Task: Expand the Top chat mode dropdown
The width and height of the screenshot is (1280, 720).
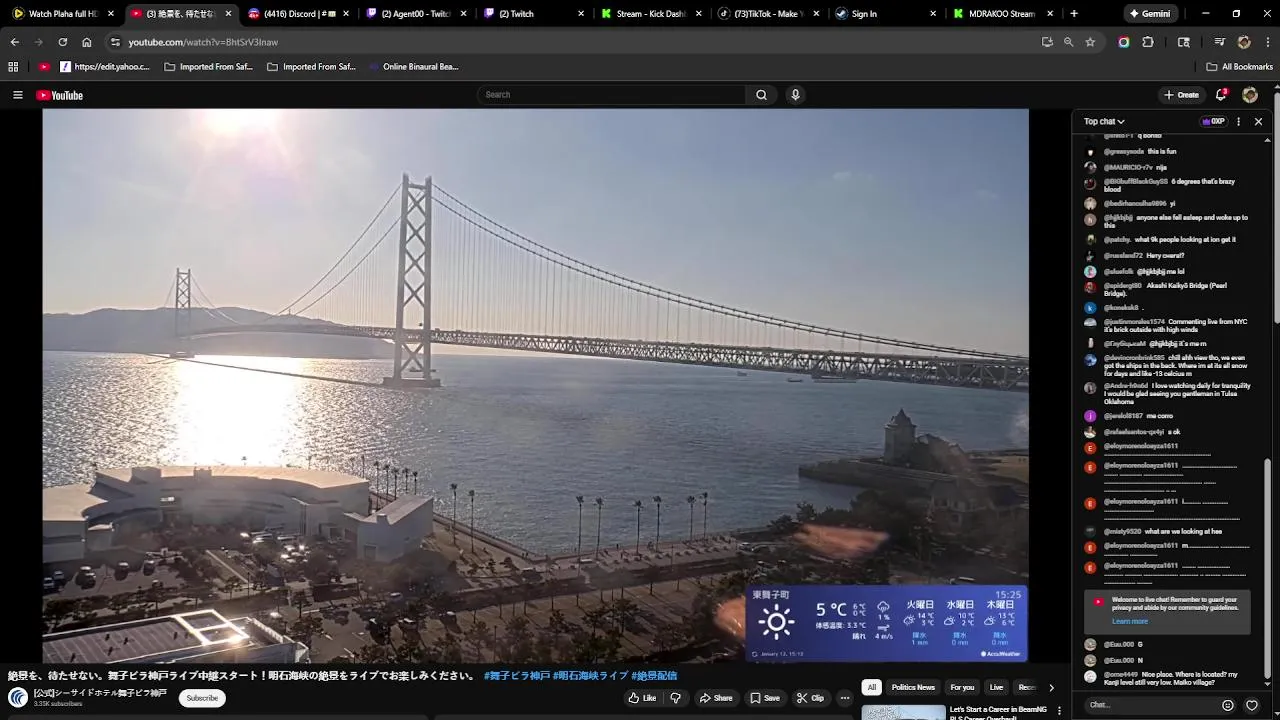Action: tap(1104, 122)
